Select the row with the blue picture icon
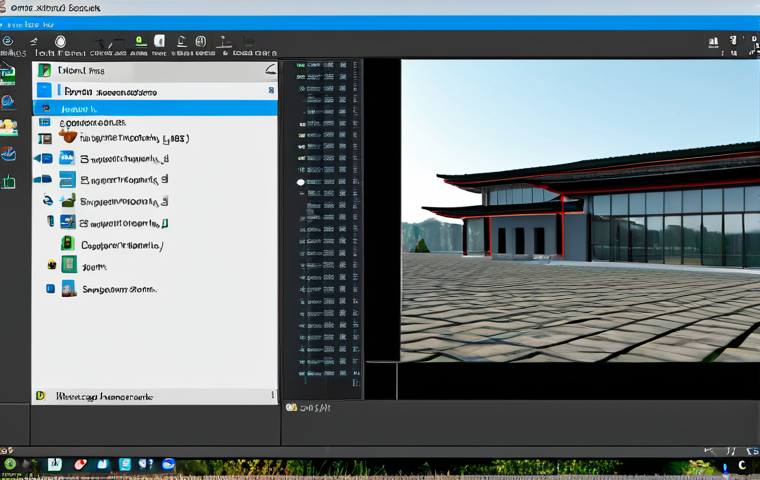760x480 pixels. coord(155,223)
